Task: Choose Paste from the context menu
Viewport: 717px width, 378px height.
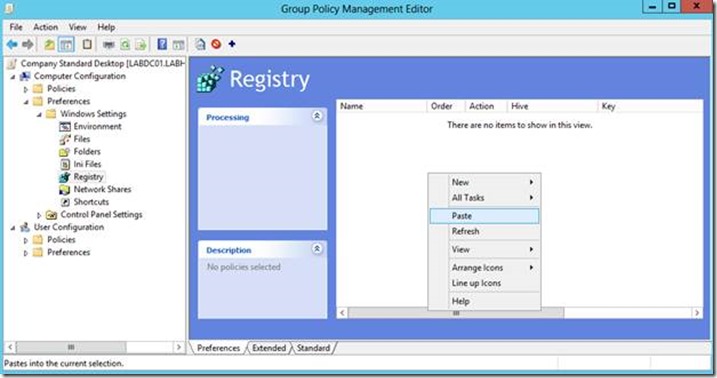Action: [x=484, y=216]
